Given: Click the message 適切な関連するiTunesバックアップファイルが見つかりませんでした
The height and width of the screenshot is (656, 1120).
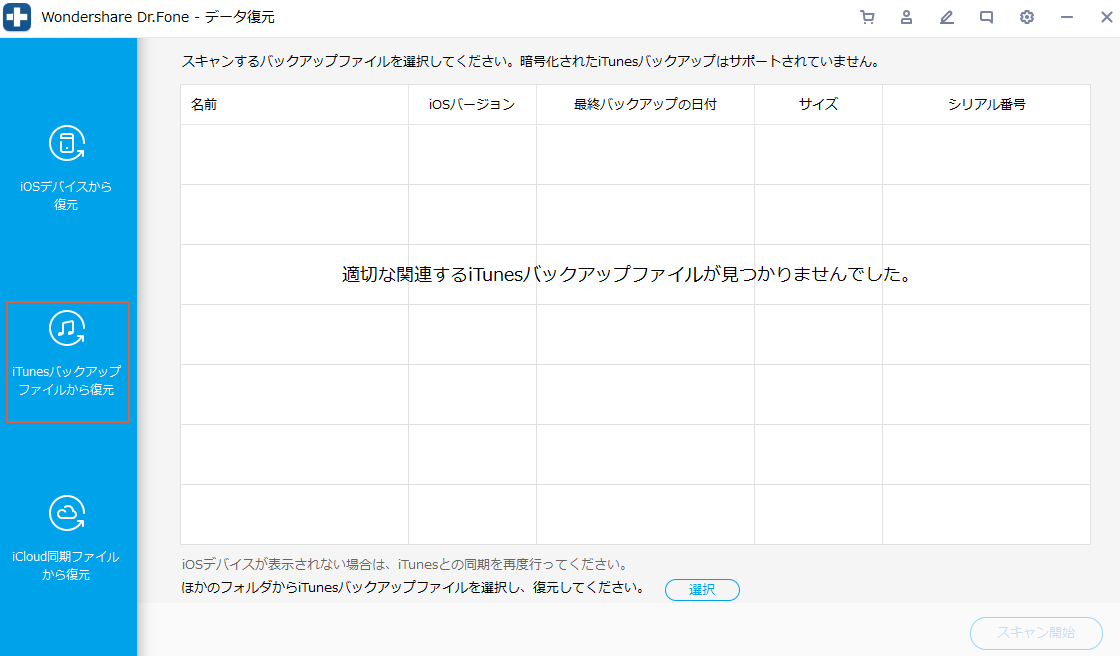Looking at the screenshot, I should (x=626, y=274).
